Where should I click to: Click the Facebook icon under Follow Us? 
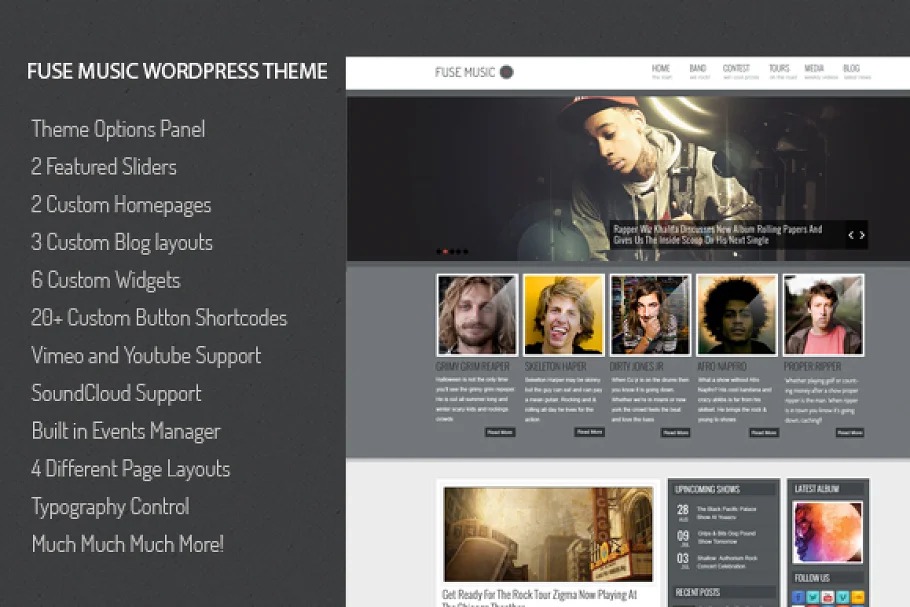click(799, 598)
